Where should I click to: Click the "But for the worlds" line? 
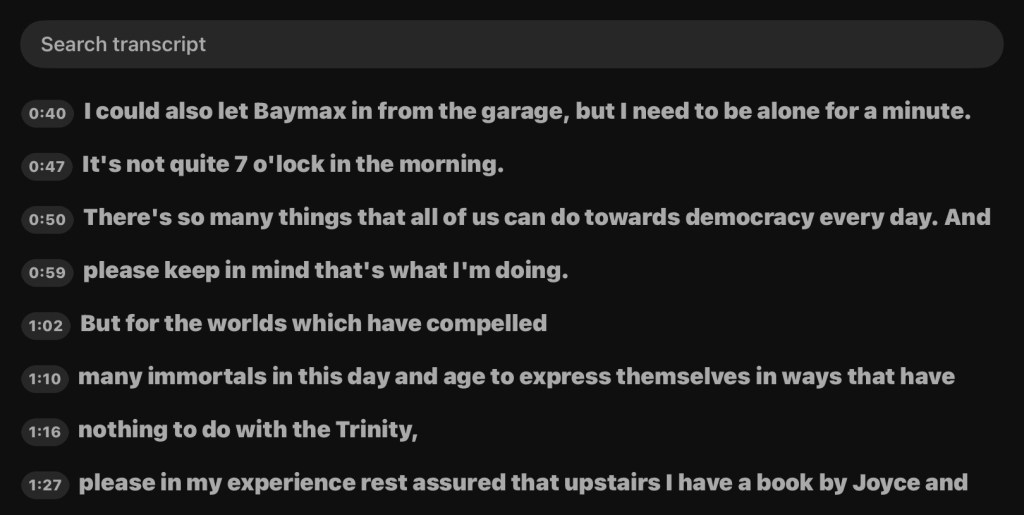(x=313, y=324)
